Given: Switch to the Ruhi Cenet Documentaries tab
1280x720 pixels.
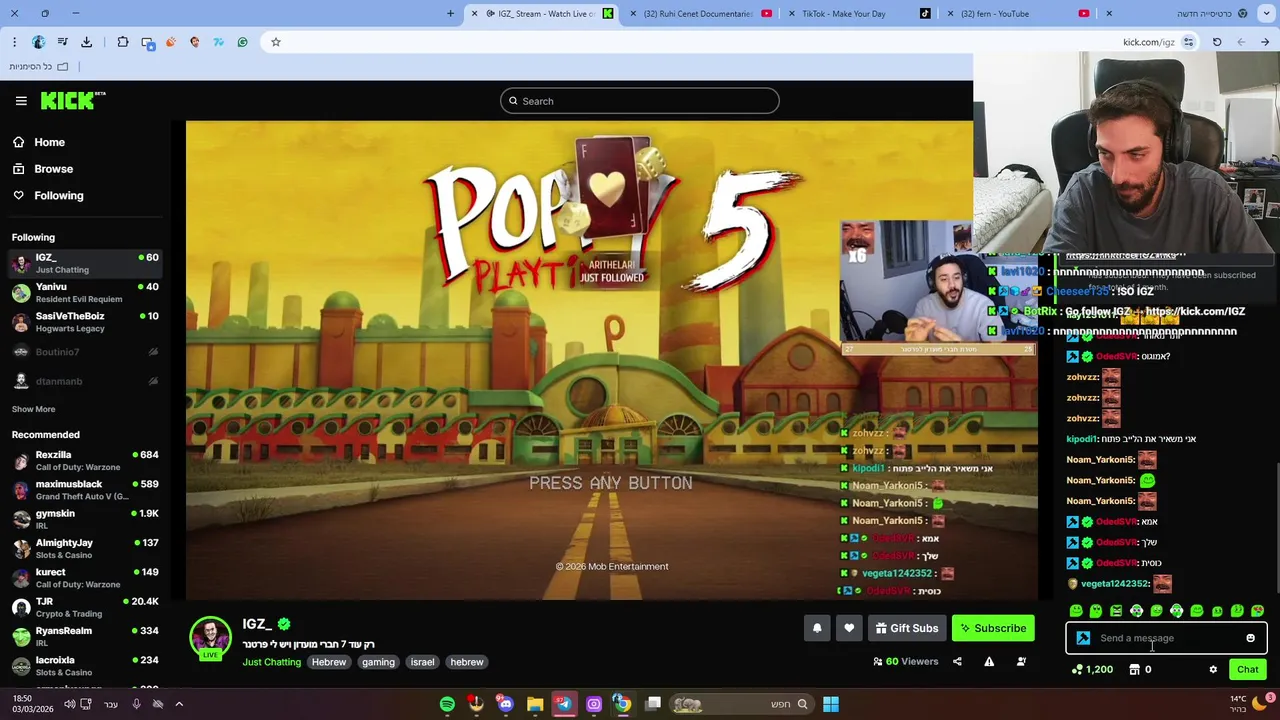Looking at the screenshot, I should (700, 14).
